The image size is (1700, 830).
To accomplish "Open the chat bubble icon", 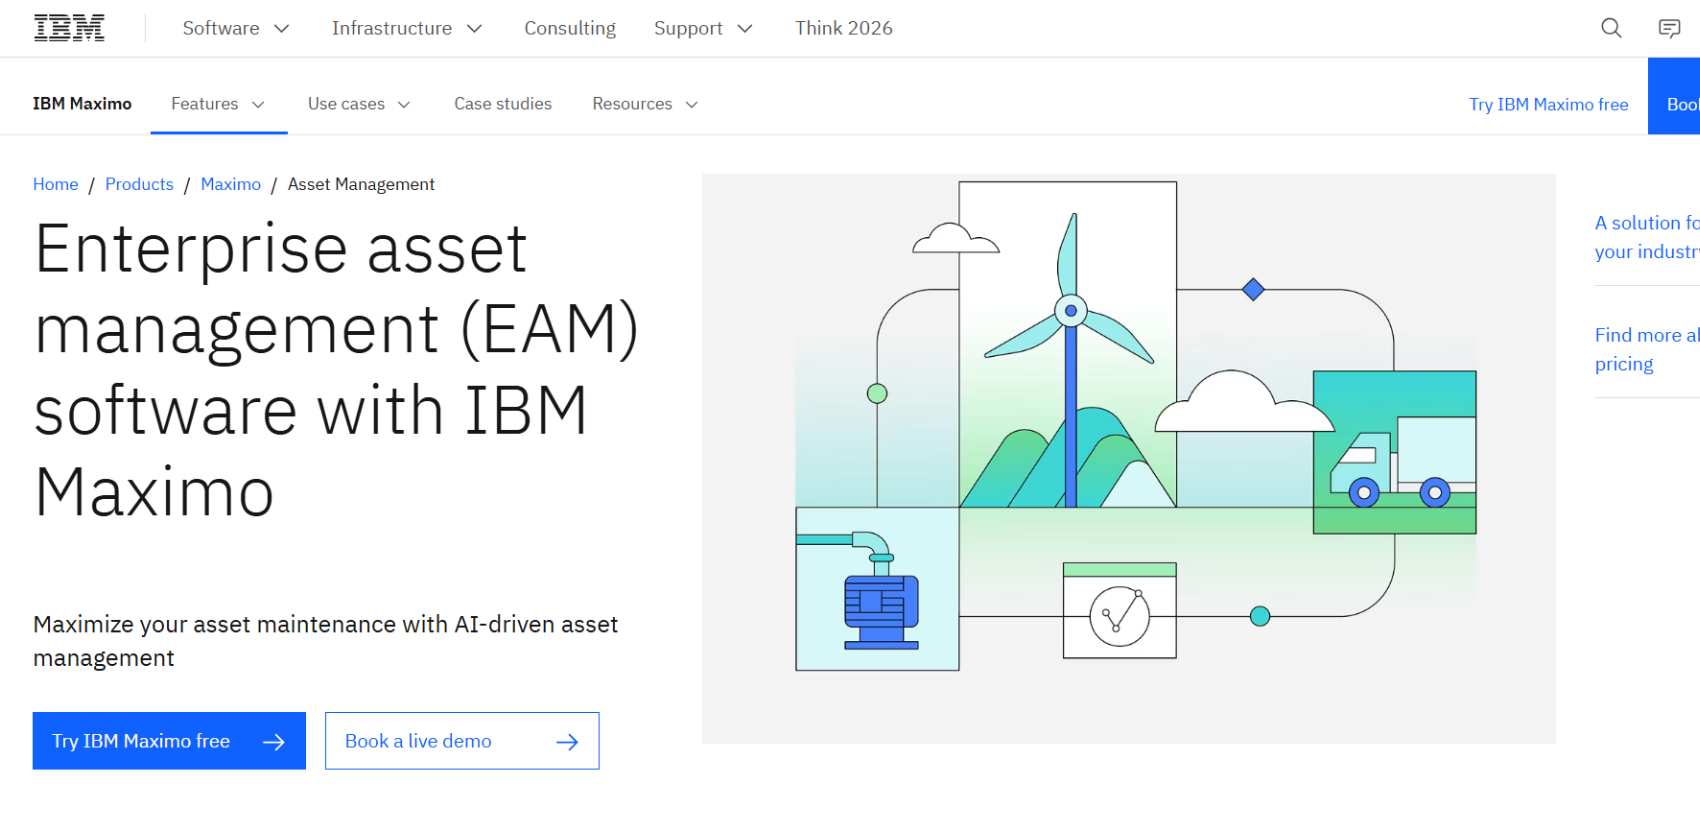I will (x=1669, y=28).
